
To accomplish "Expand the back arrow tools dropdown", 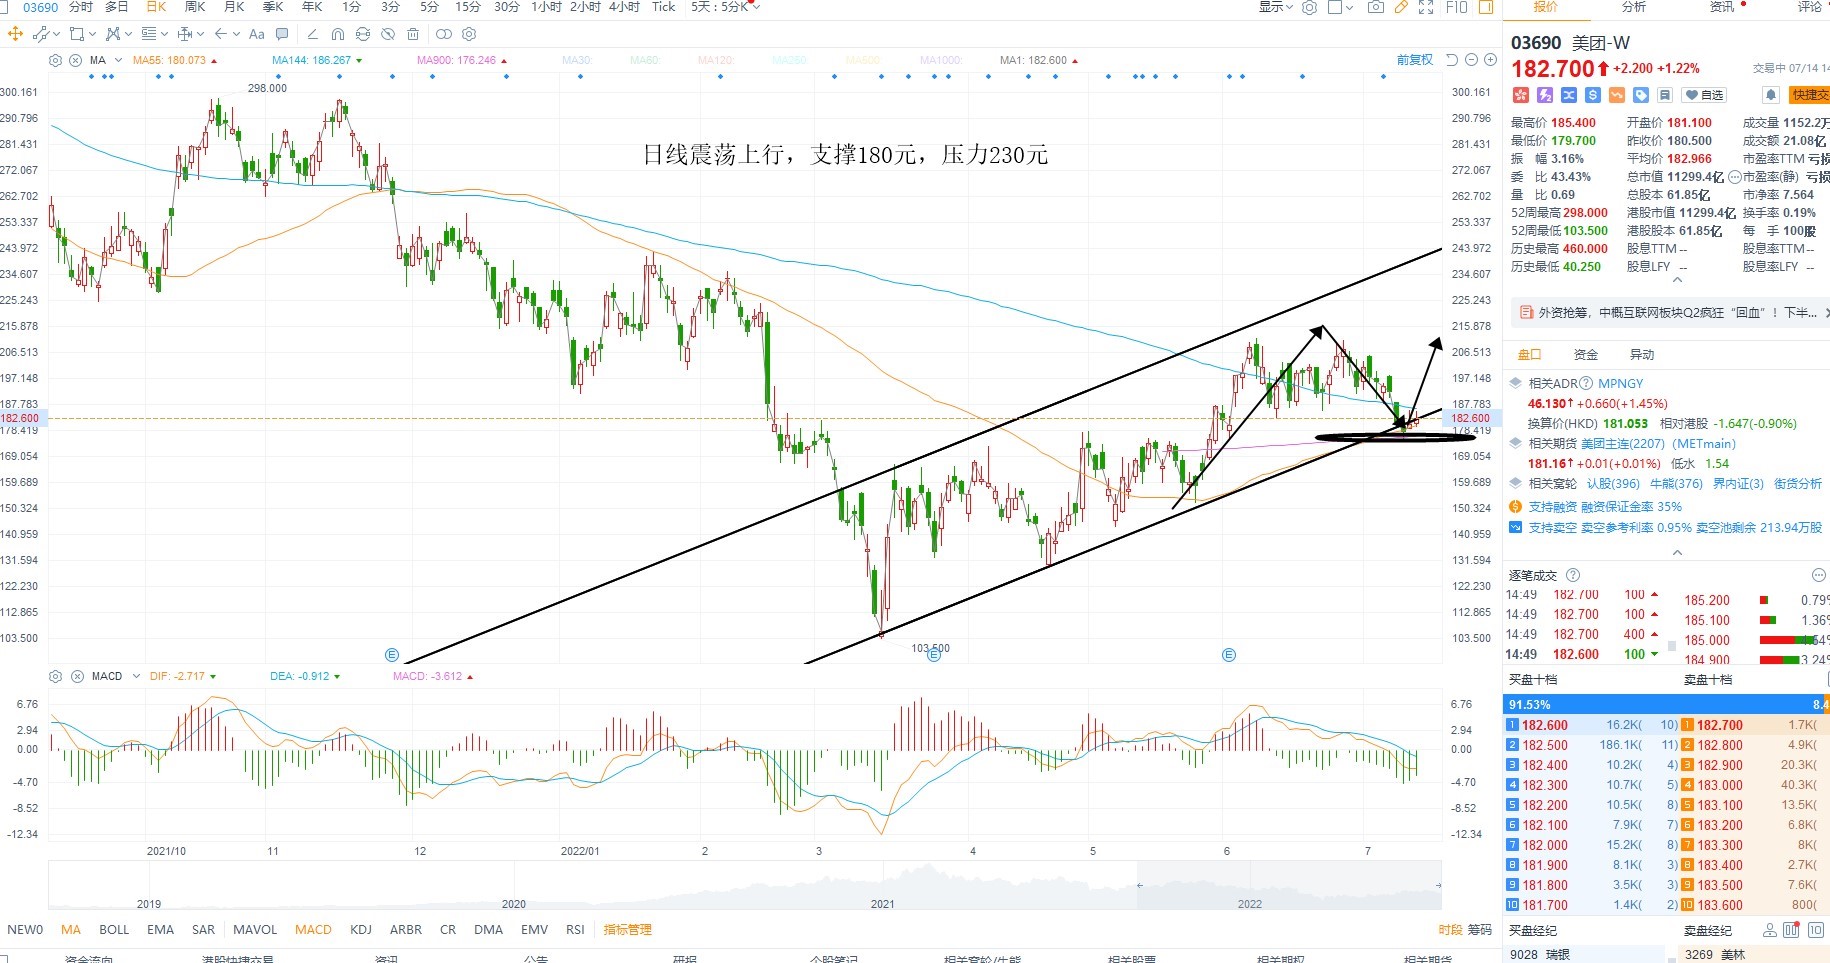I will click(x=236, y=34).
